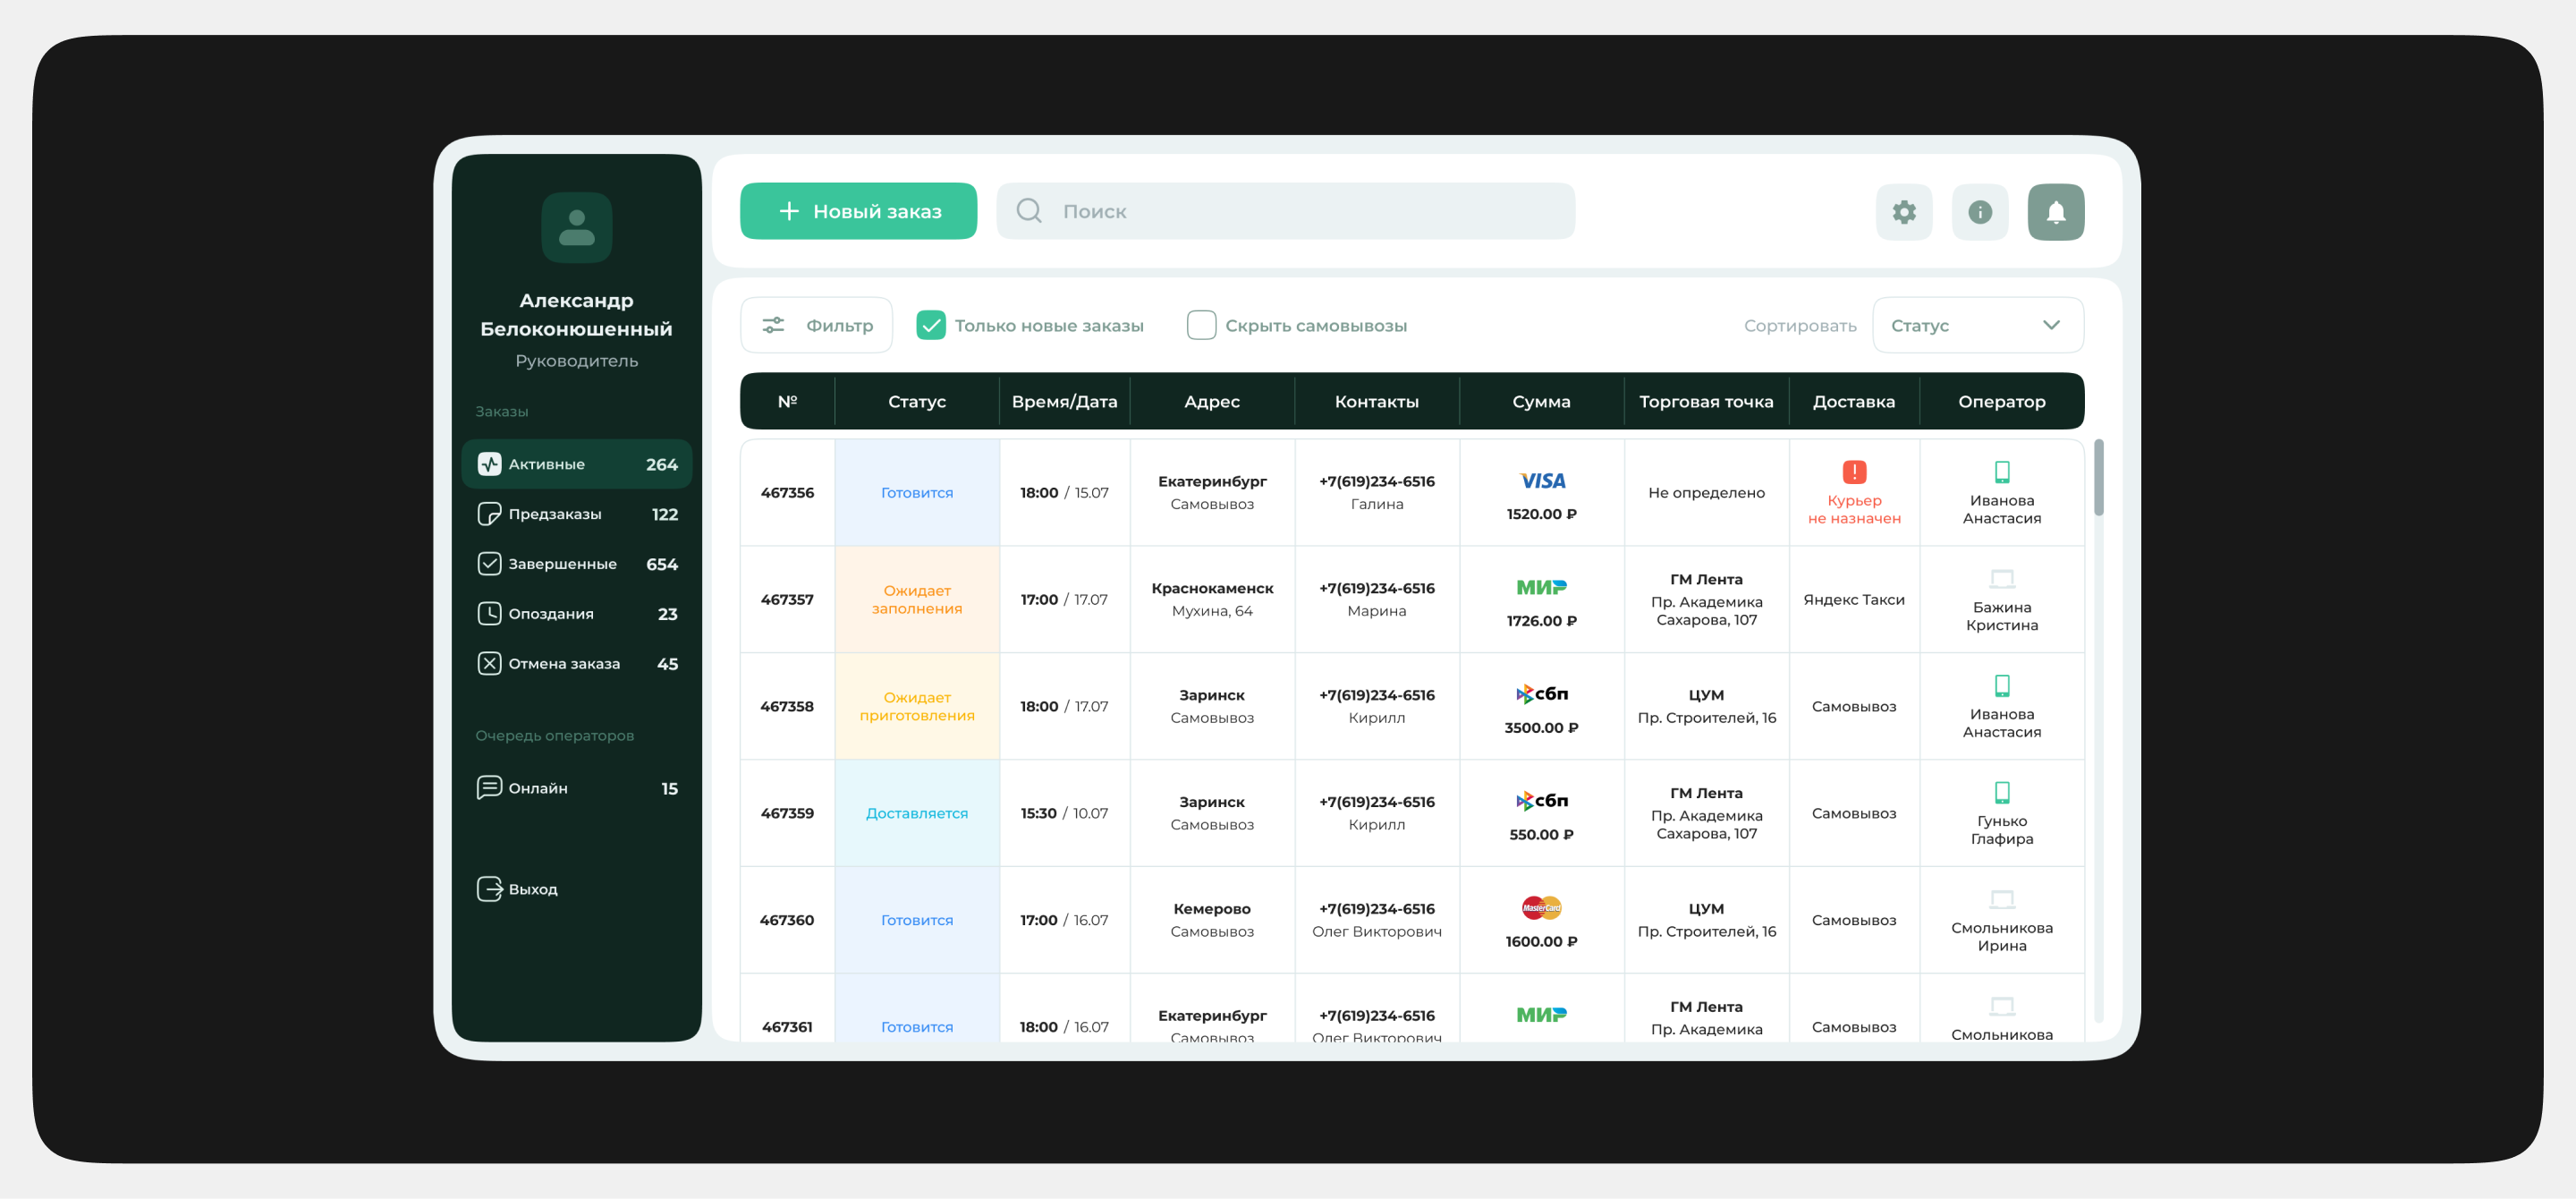The image size is (2576, 1199).
Task: Click the phone icon above Гунько Глафира
Action: (x=2001, y=792)
